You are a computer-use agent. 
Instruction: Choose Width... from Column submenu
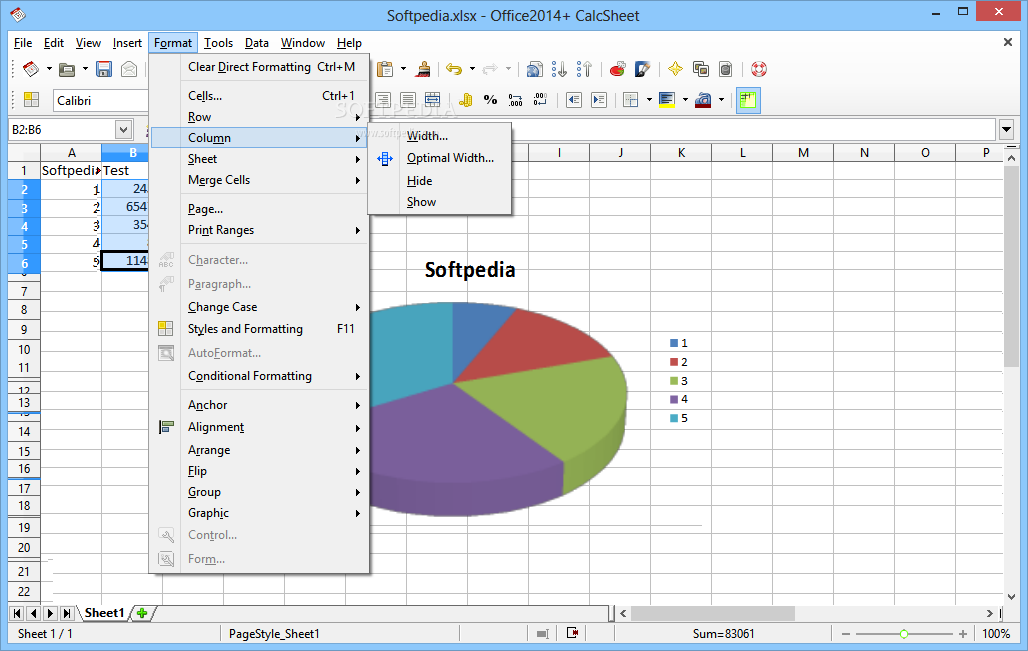pos(427,136)
